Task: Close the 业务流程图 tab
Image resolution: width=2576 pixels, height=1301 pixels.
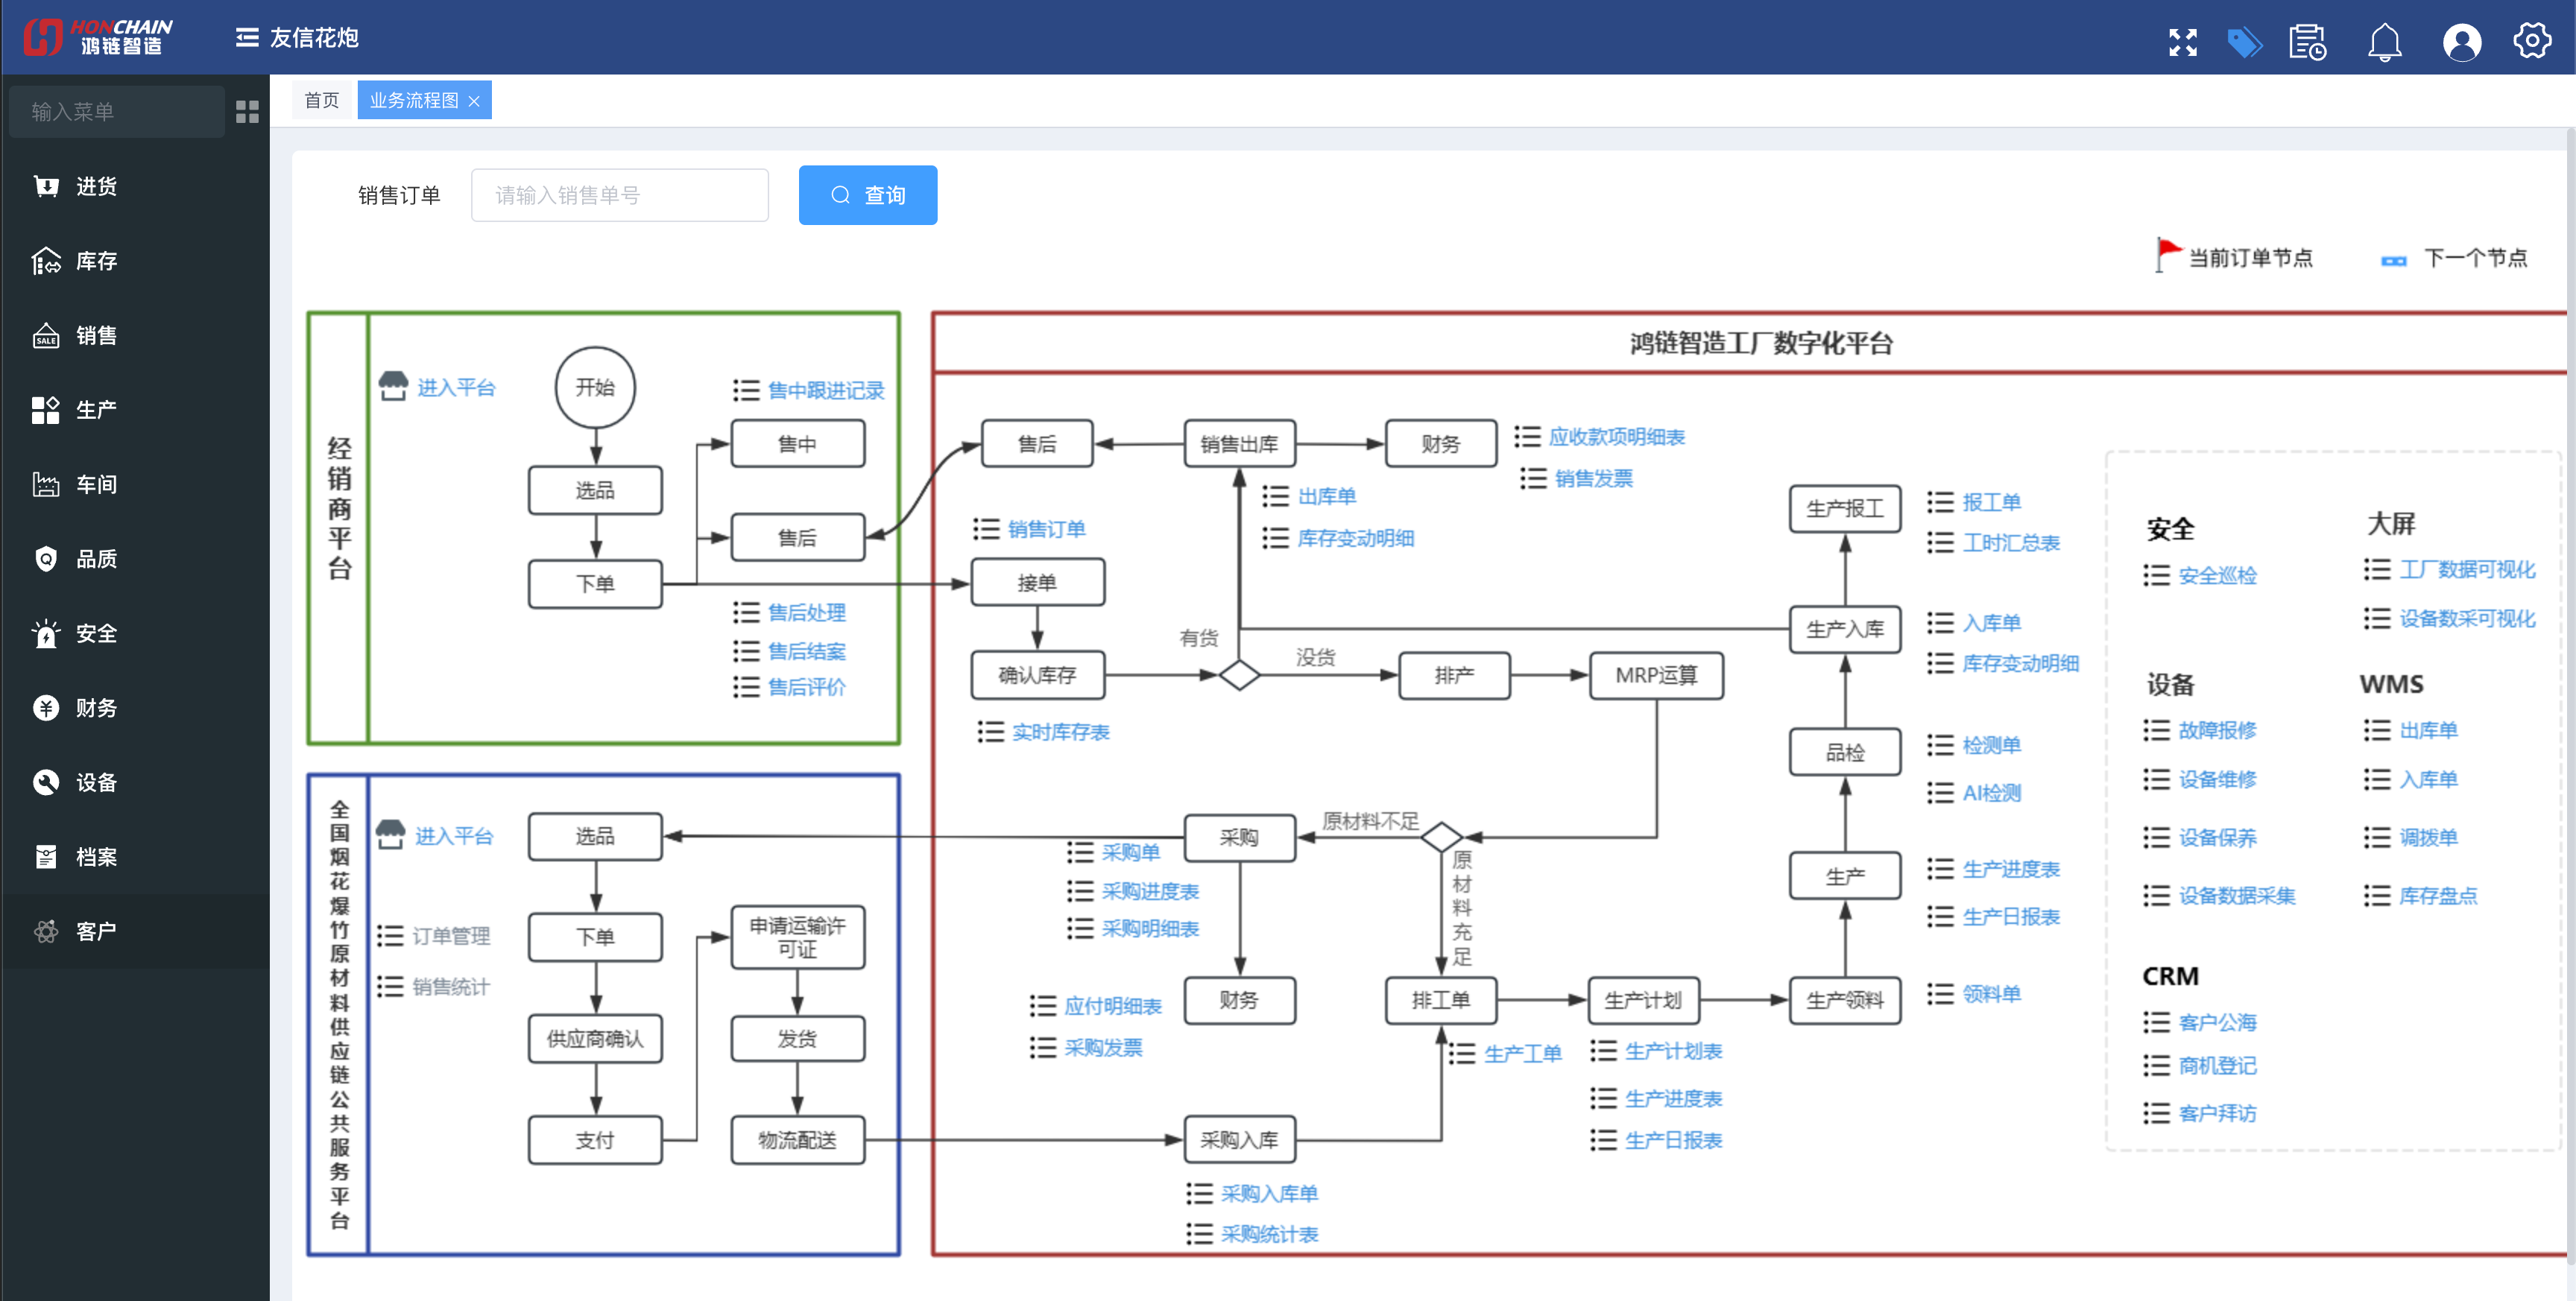Action: 474,101
